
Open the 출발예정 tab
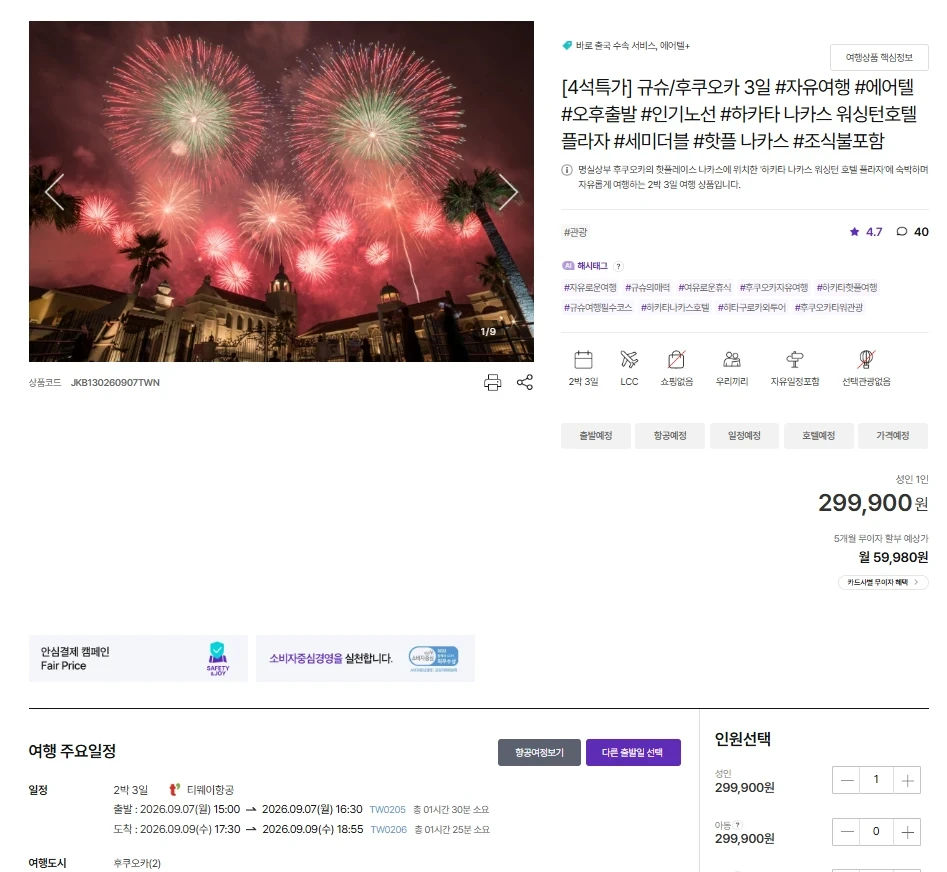click(595, 435)
